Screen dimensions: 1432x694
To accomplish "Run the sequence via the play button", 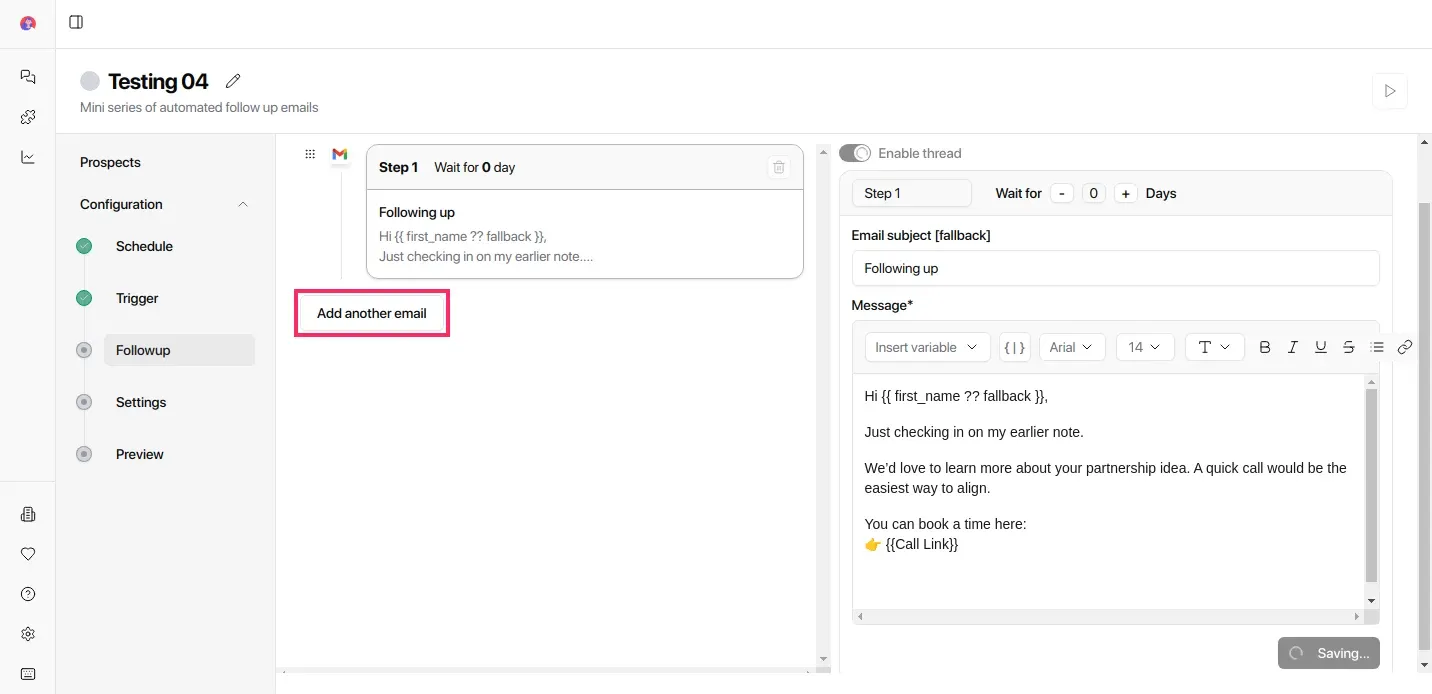I will [1389, 90].
